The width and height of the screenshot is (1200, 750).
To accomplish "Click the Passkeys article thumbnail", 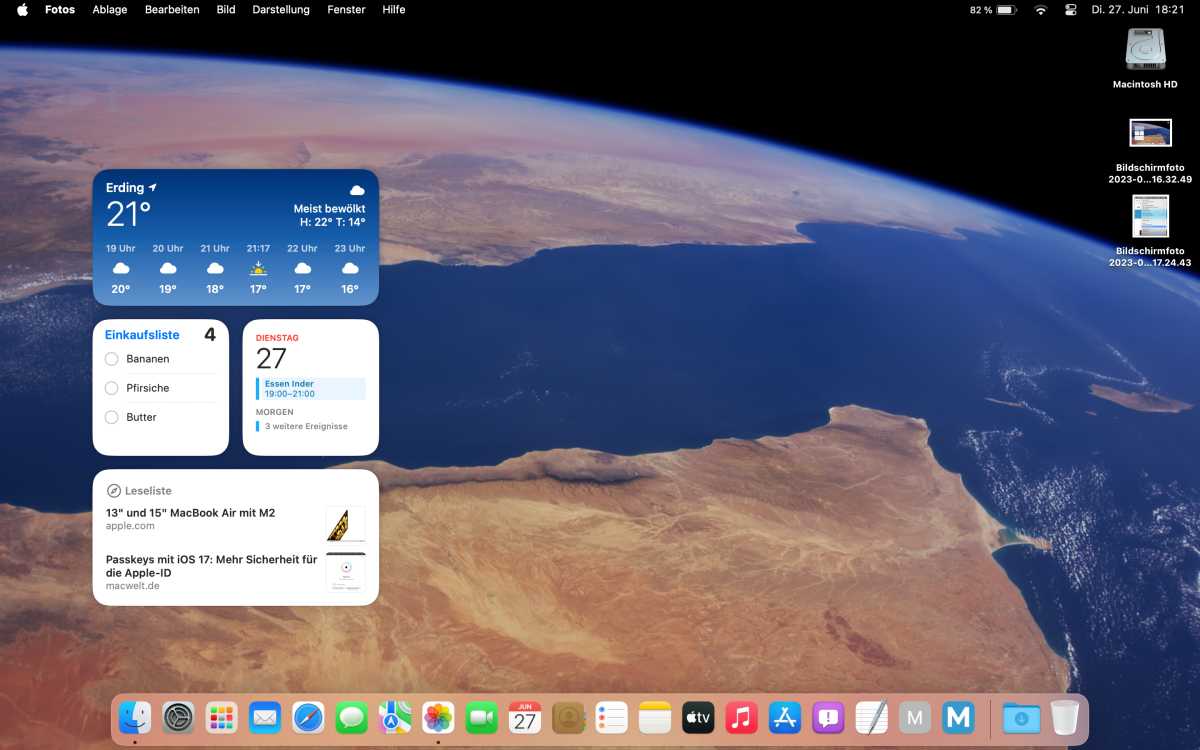I will (346, 572).
